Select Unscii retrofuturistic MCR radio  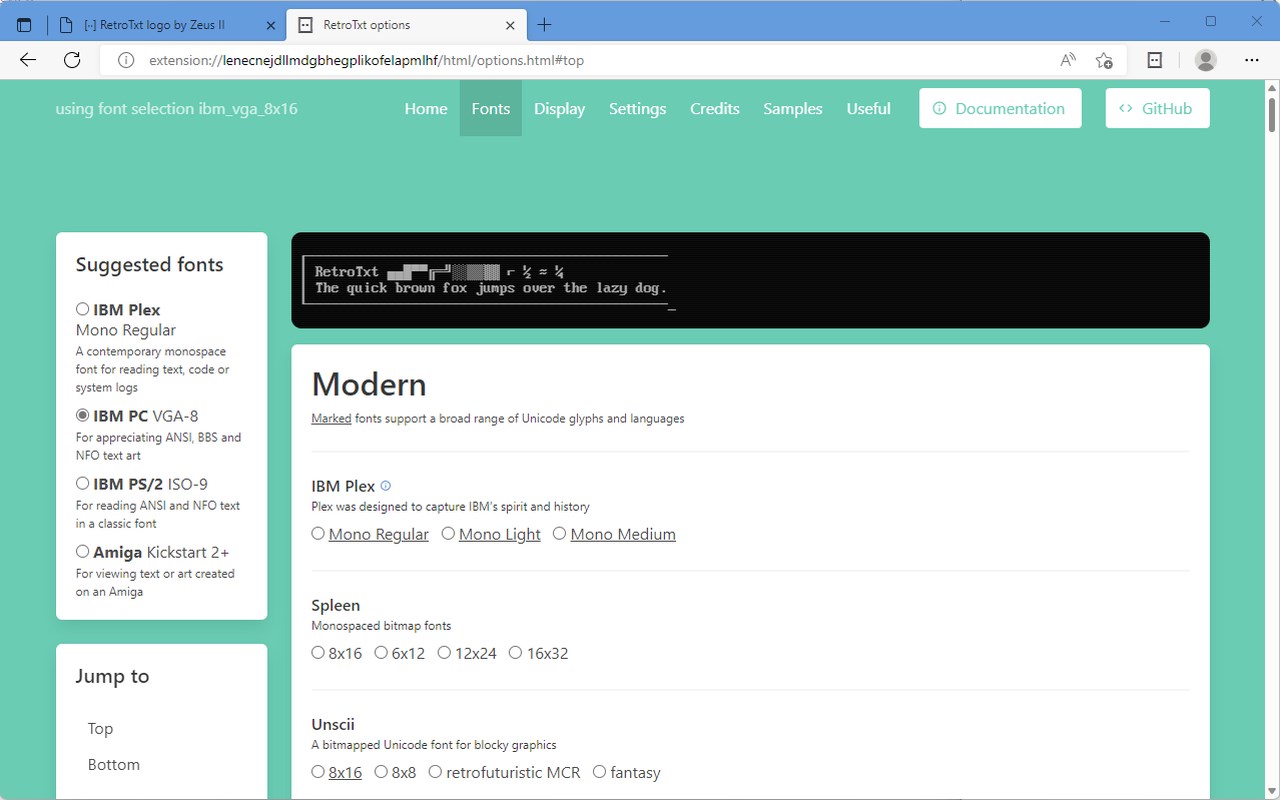coord(435,772)
